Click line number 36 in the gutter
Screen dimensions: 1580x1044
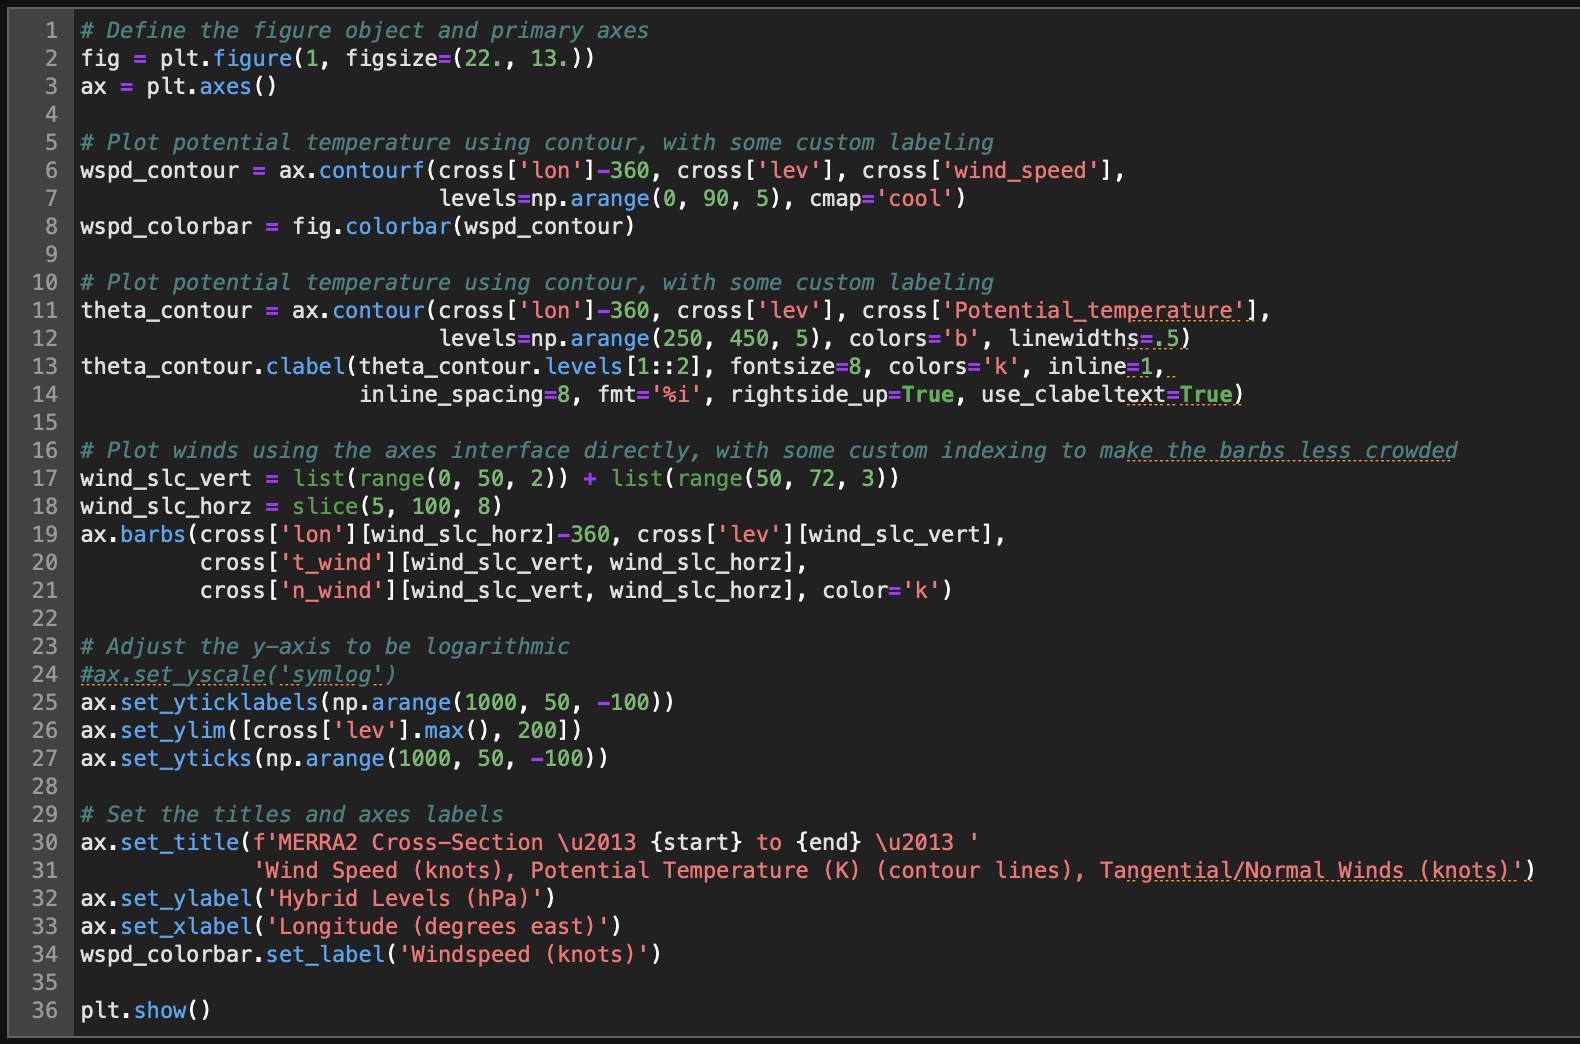coord(45,1010)
